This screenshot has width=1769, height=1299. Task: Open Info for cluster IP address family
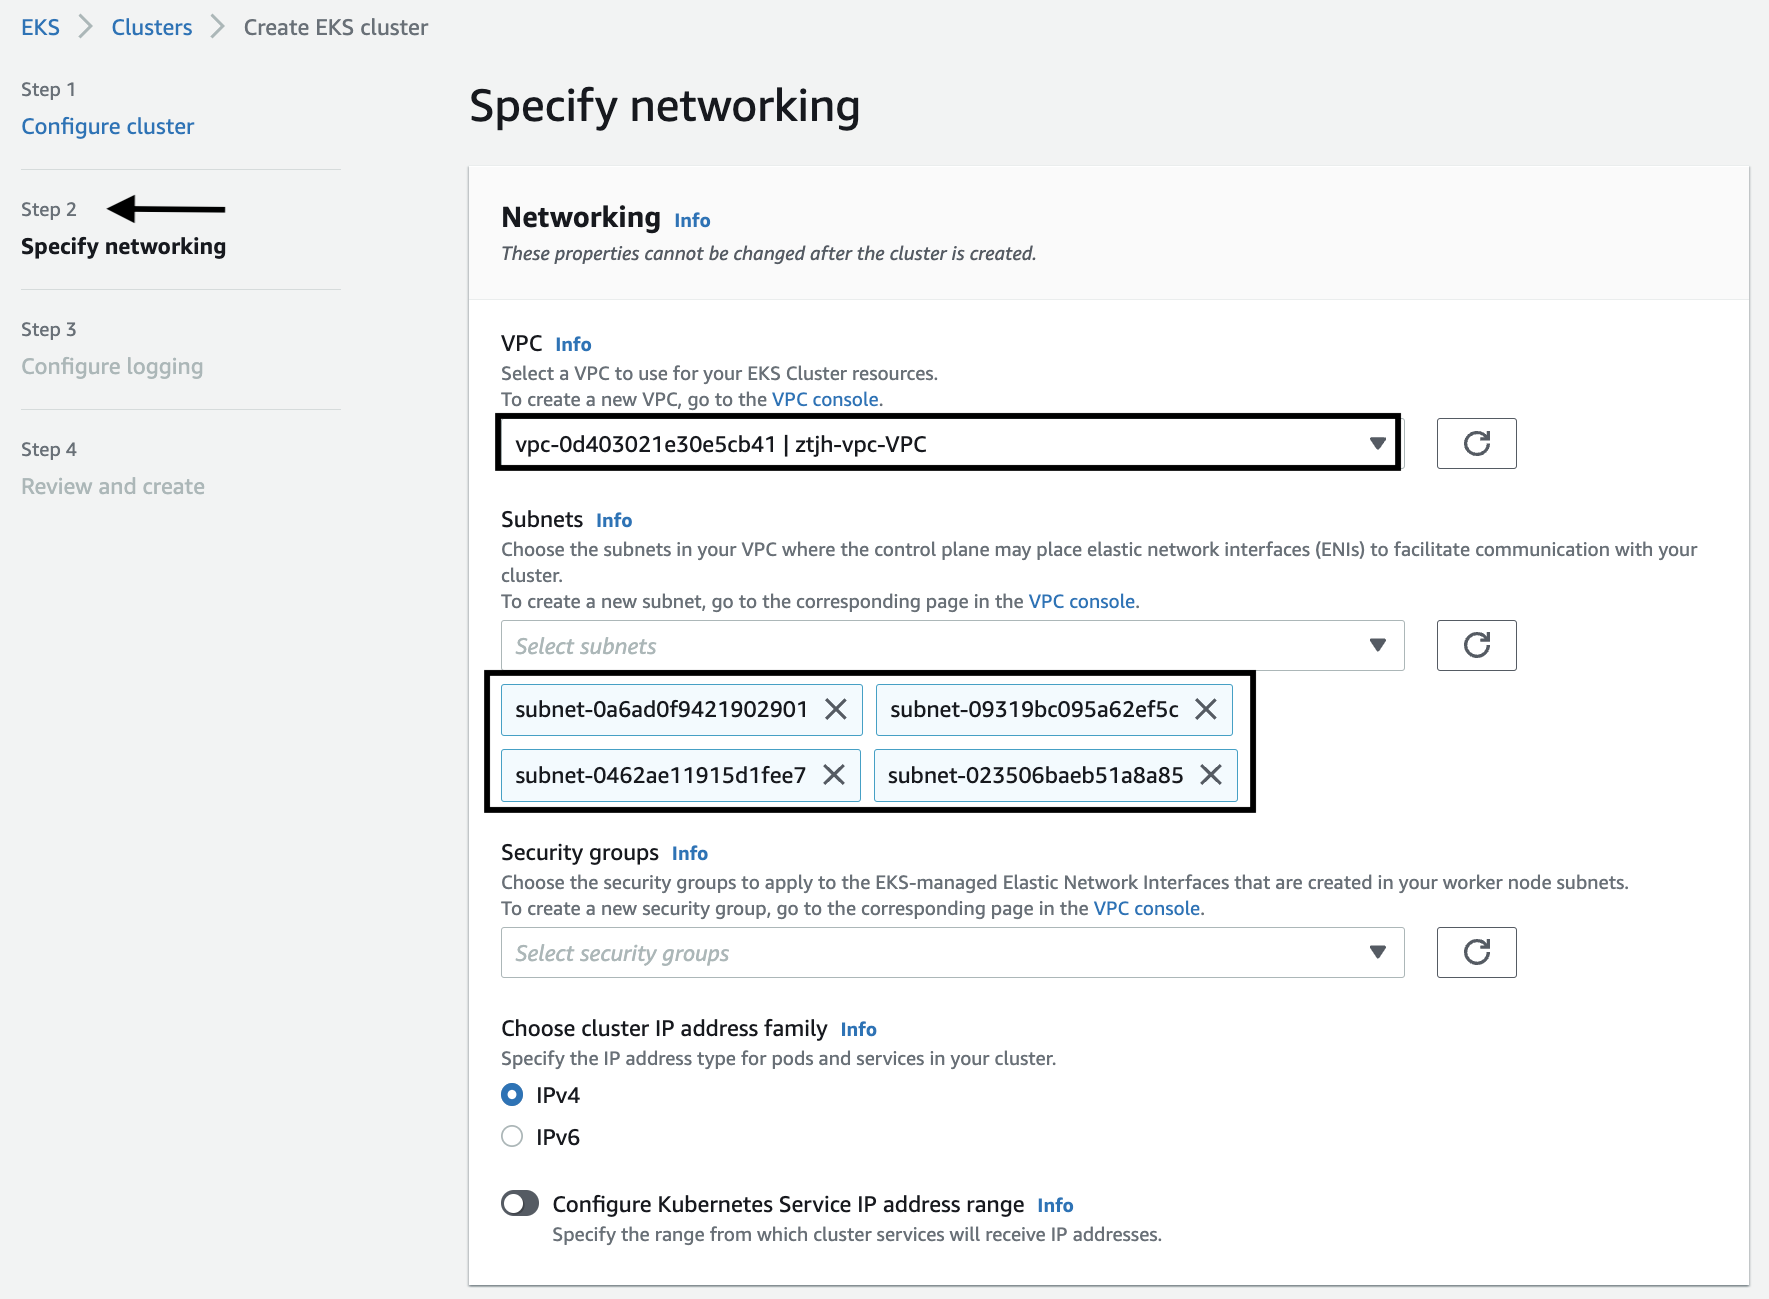(858, 1029)
